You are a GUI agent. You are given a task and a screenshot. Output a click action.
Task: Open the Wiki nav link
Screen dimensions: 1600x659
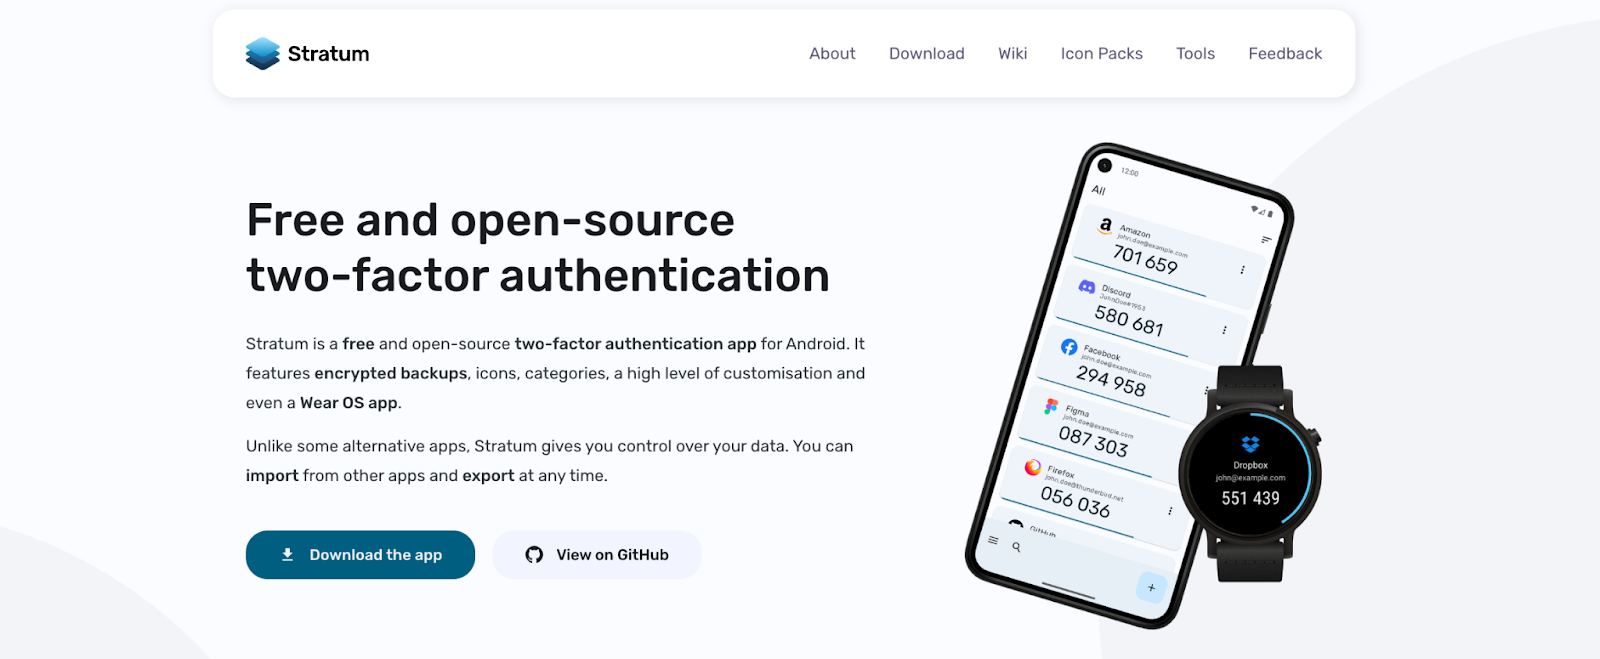tap(1012, 54)
